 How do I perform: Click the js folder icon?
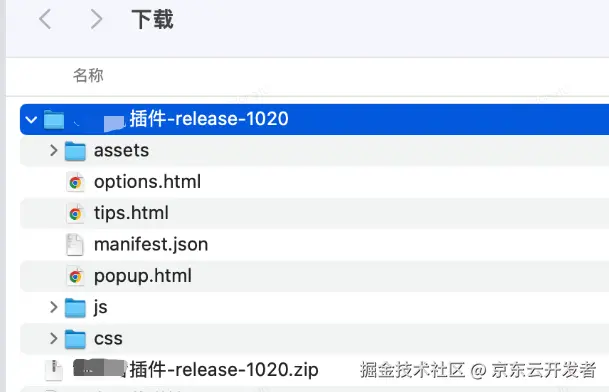tap(75, 308)
